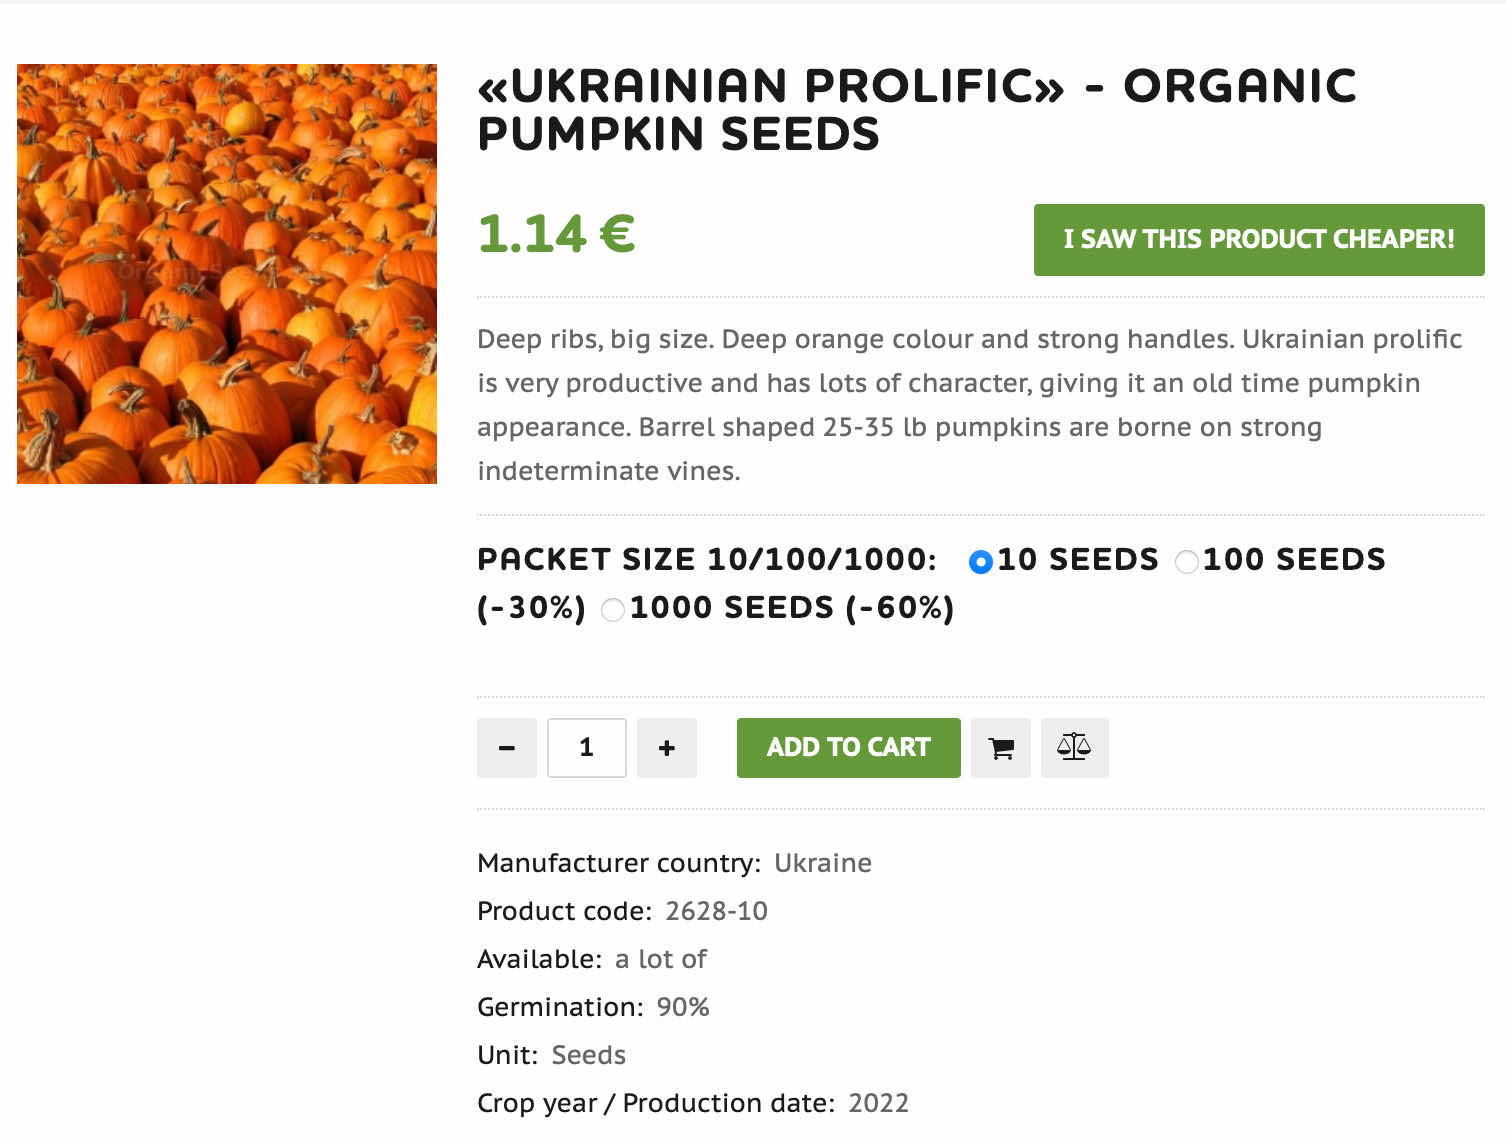Click the product description paragraph
This screenshot has height=1138, width=1506.
point(970,405)
